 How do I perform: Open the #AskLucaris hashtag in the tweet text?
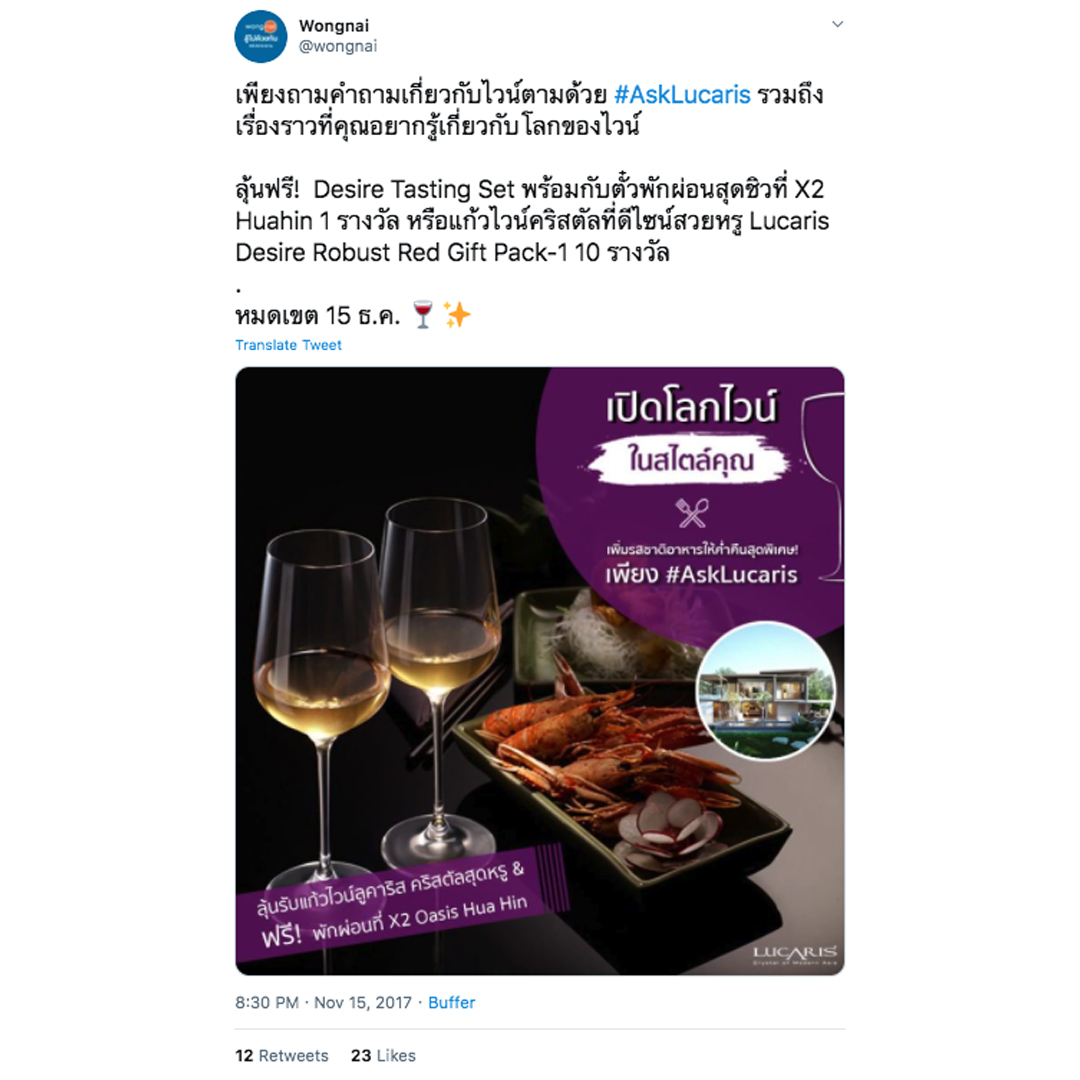click(682, 94)
